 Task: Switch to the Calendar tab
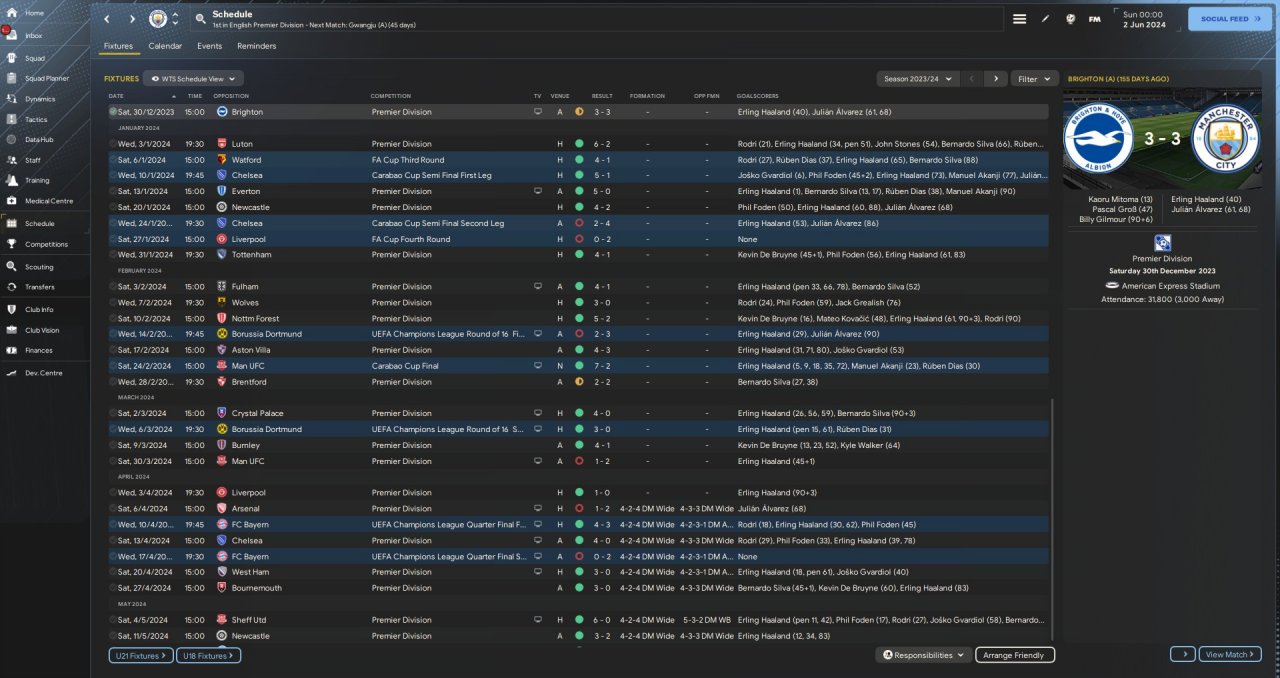pos(165,46)
